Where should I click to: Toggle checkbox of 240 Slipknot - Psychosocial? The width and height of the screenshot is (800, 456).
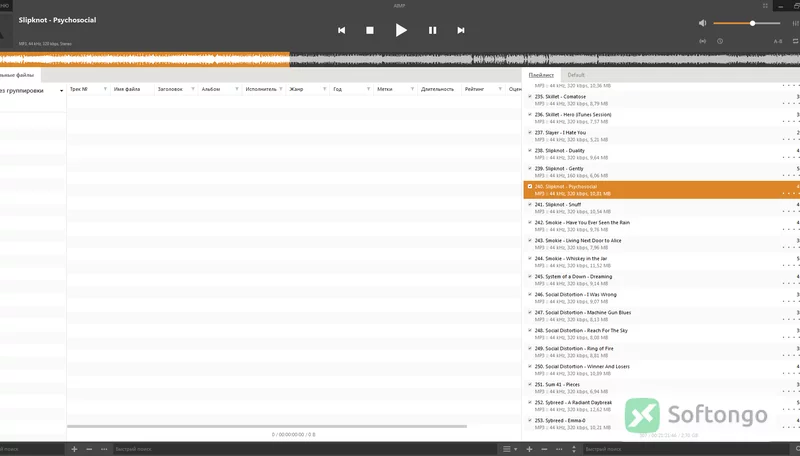pyautogui.click(x=530, y=187)
